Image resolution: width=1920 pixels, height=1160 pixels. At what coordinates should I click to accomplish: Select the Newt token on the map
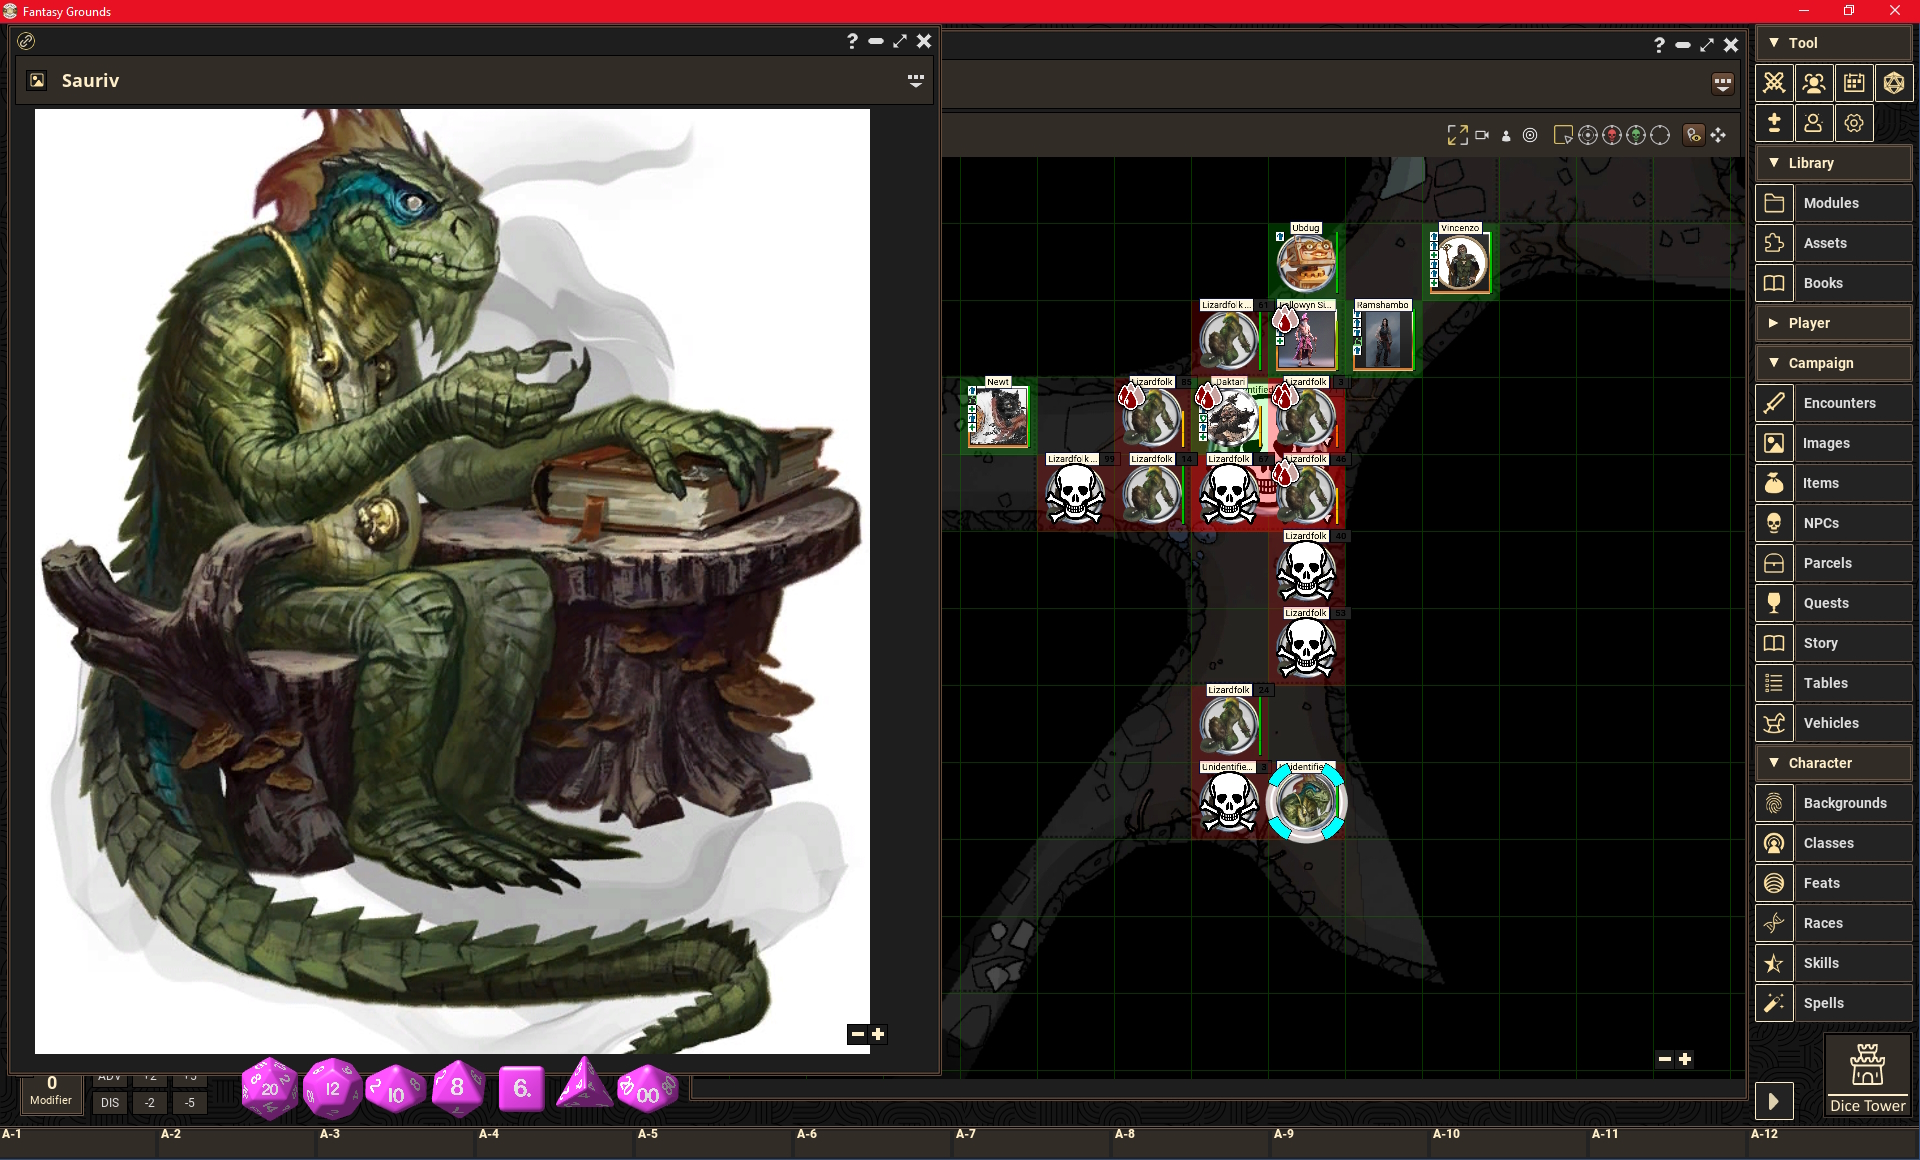pyautogui.click(x=998, y=416)
